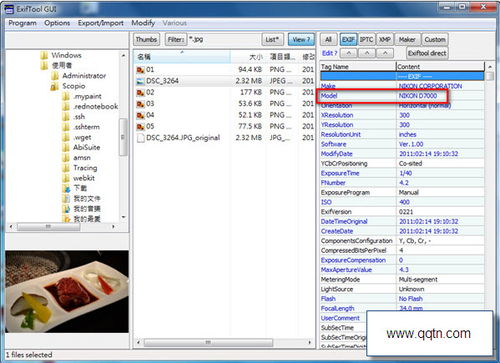The width and height of the screenshot is (500, 363).
Task: Select the Scopio user folder node
Action: click(x=73, y=86)
